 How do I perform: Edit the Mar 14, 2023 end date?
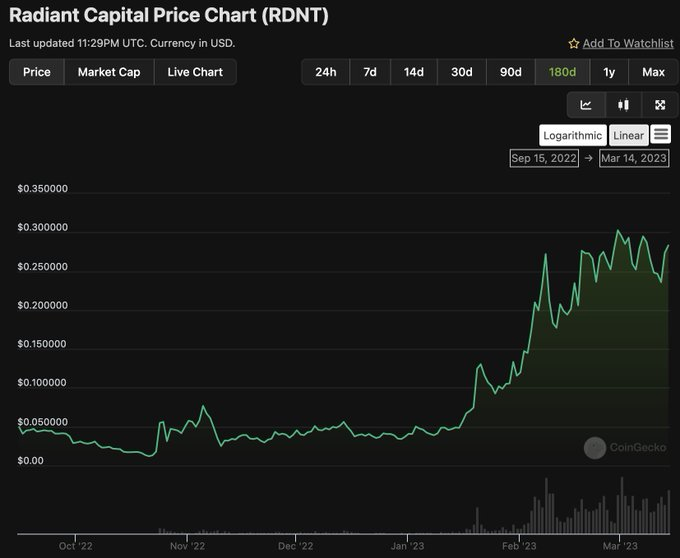tap(634, 158)
